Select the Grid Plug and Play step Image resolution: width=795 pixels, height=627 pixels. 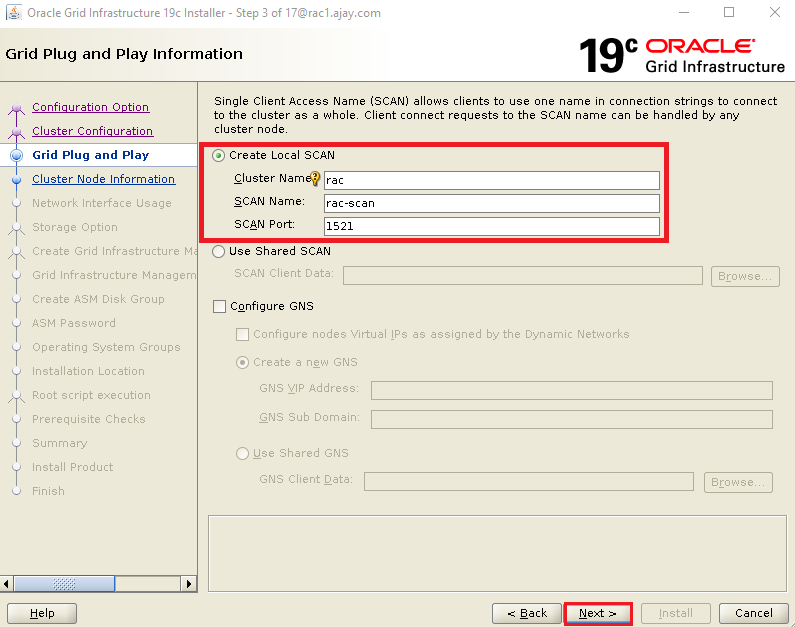click(91, 155)
